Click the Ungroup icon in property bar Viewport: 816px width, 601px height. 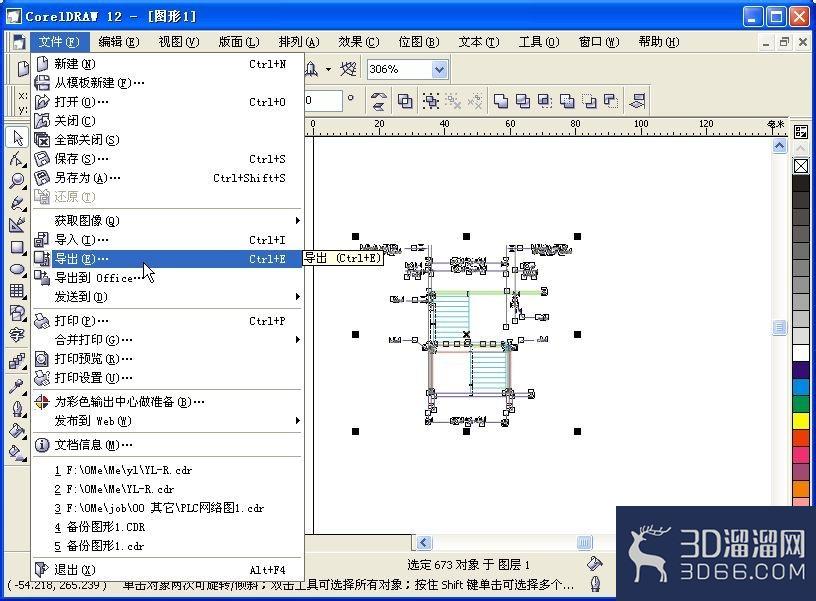click(453, 100)
